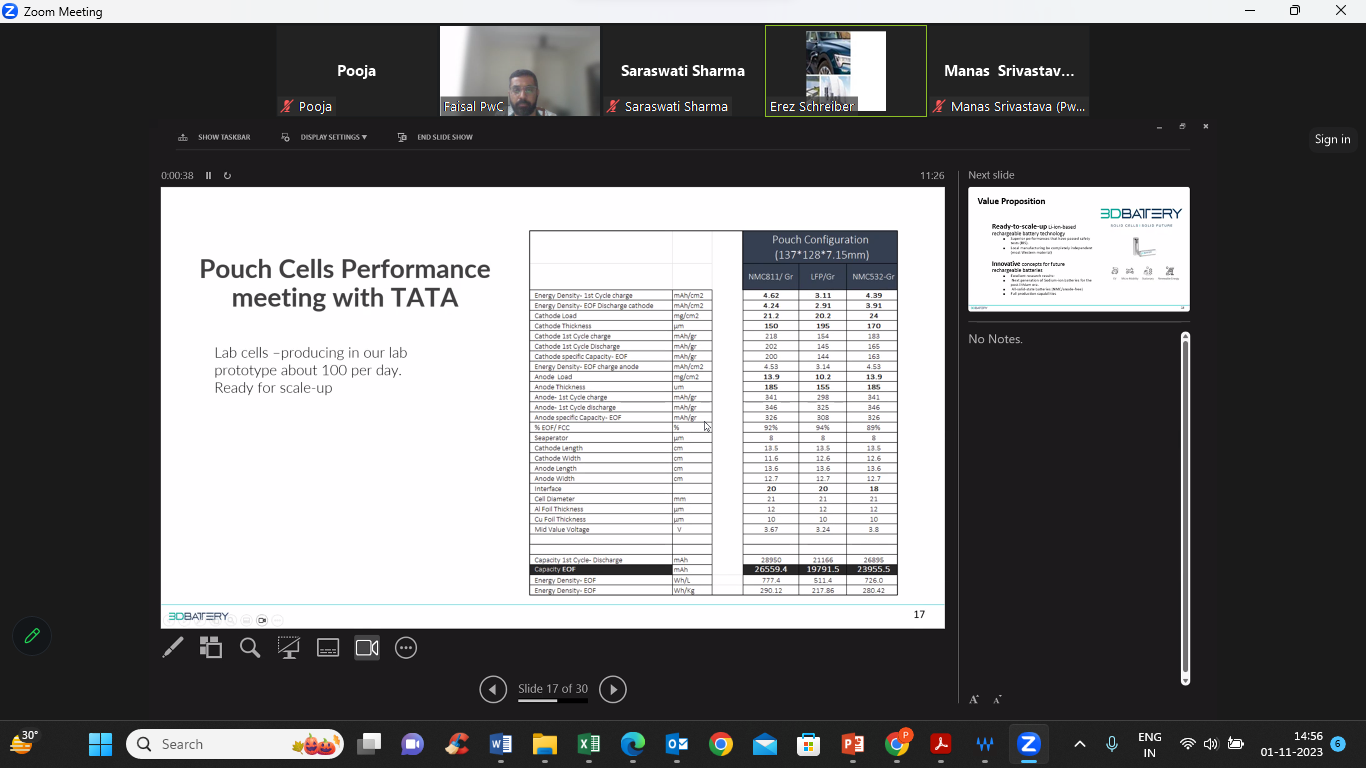Click the green annotate pencil icon
Screen dimensions: 1366x768
coord(32,636)
